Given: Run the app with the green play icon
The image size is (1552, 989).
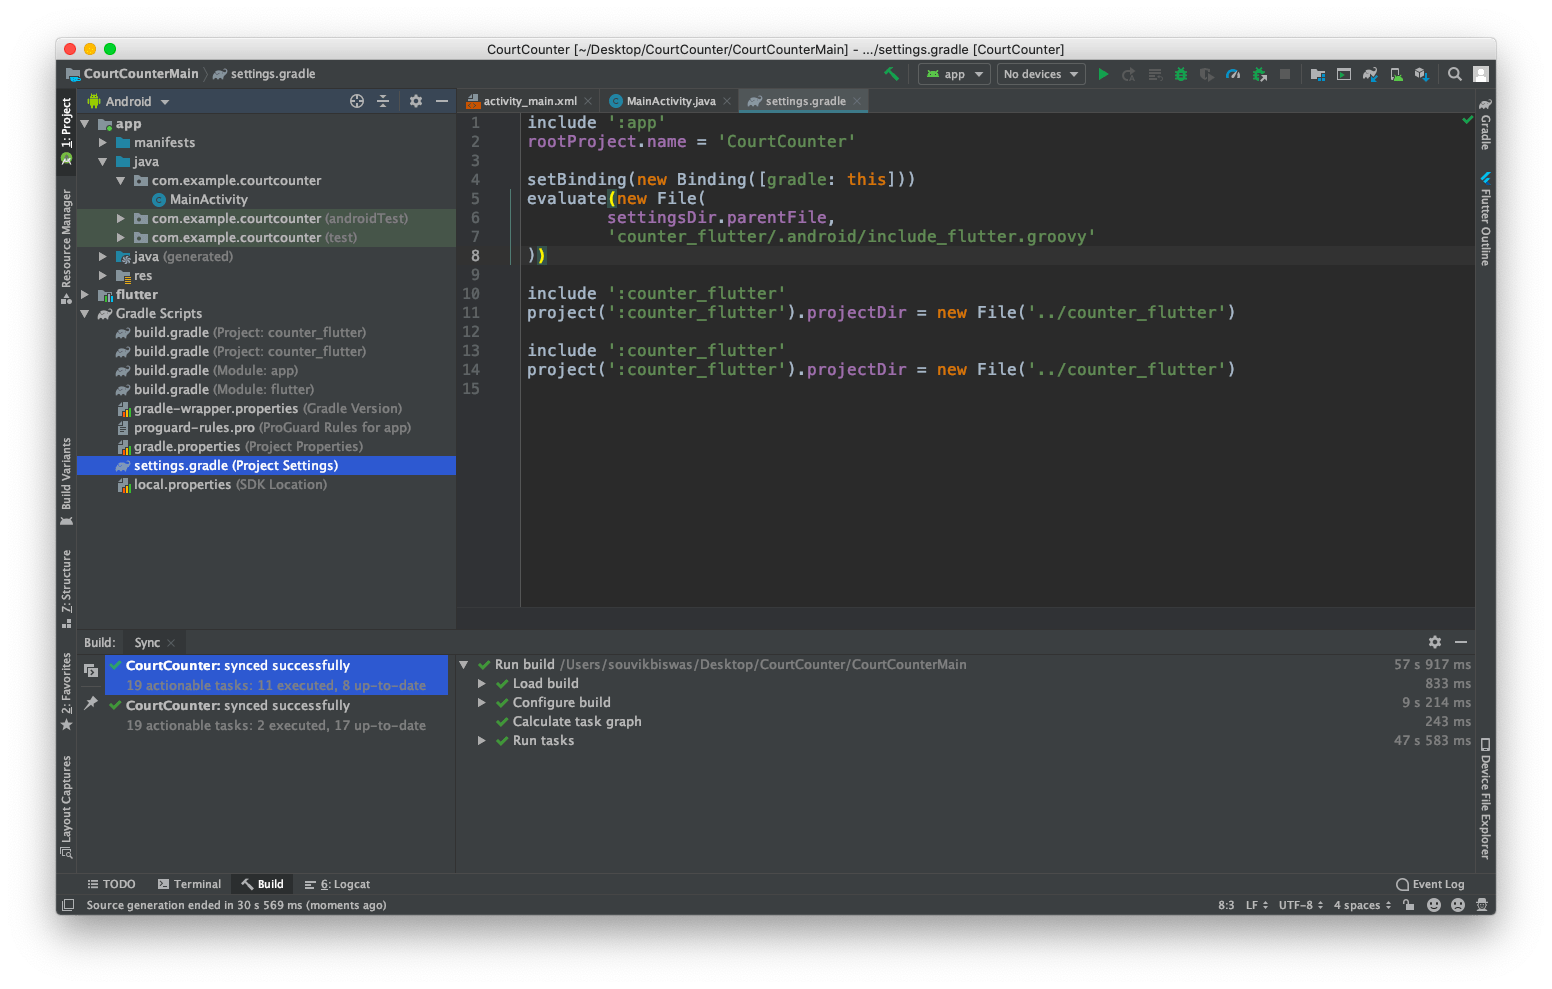Looking at the screenshot, I should click(1103, 74).
